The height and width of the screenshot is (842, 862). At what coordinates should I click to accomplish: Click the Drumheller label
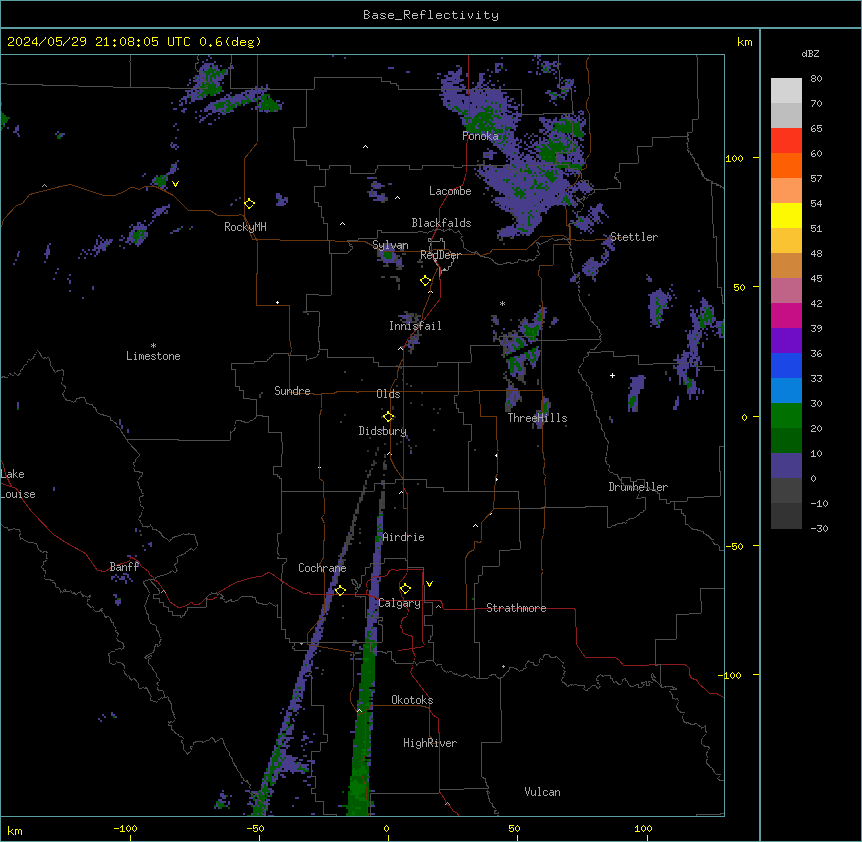[638, 487]
